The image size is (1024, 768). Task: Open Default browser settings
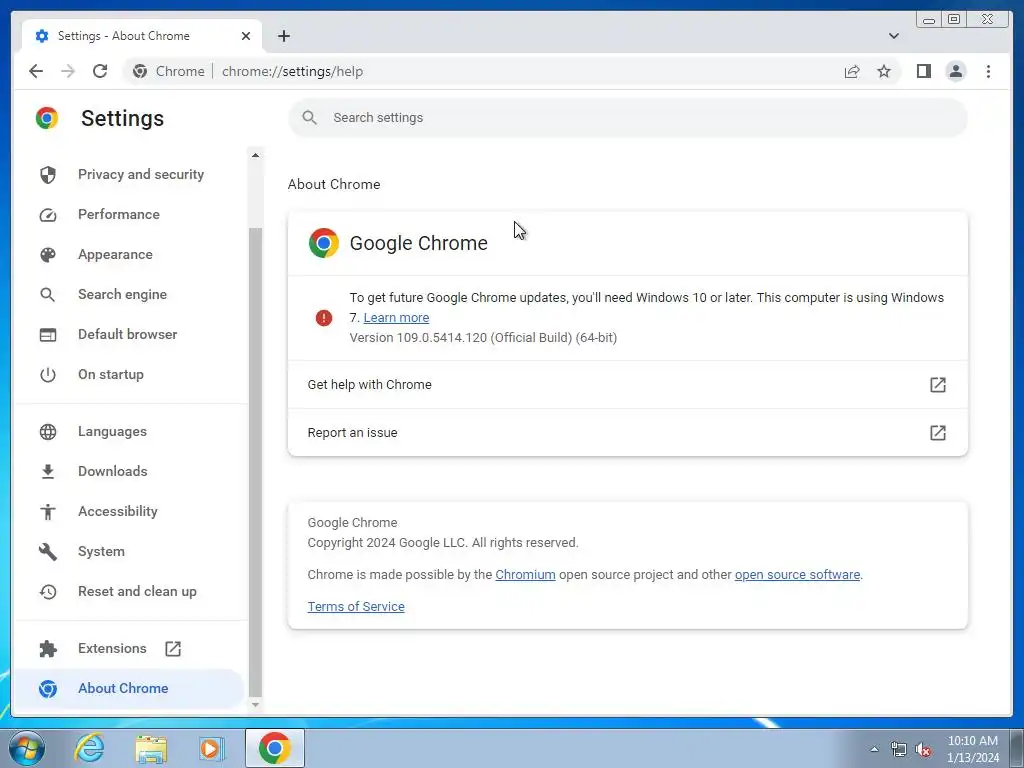(128, 334)
